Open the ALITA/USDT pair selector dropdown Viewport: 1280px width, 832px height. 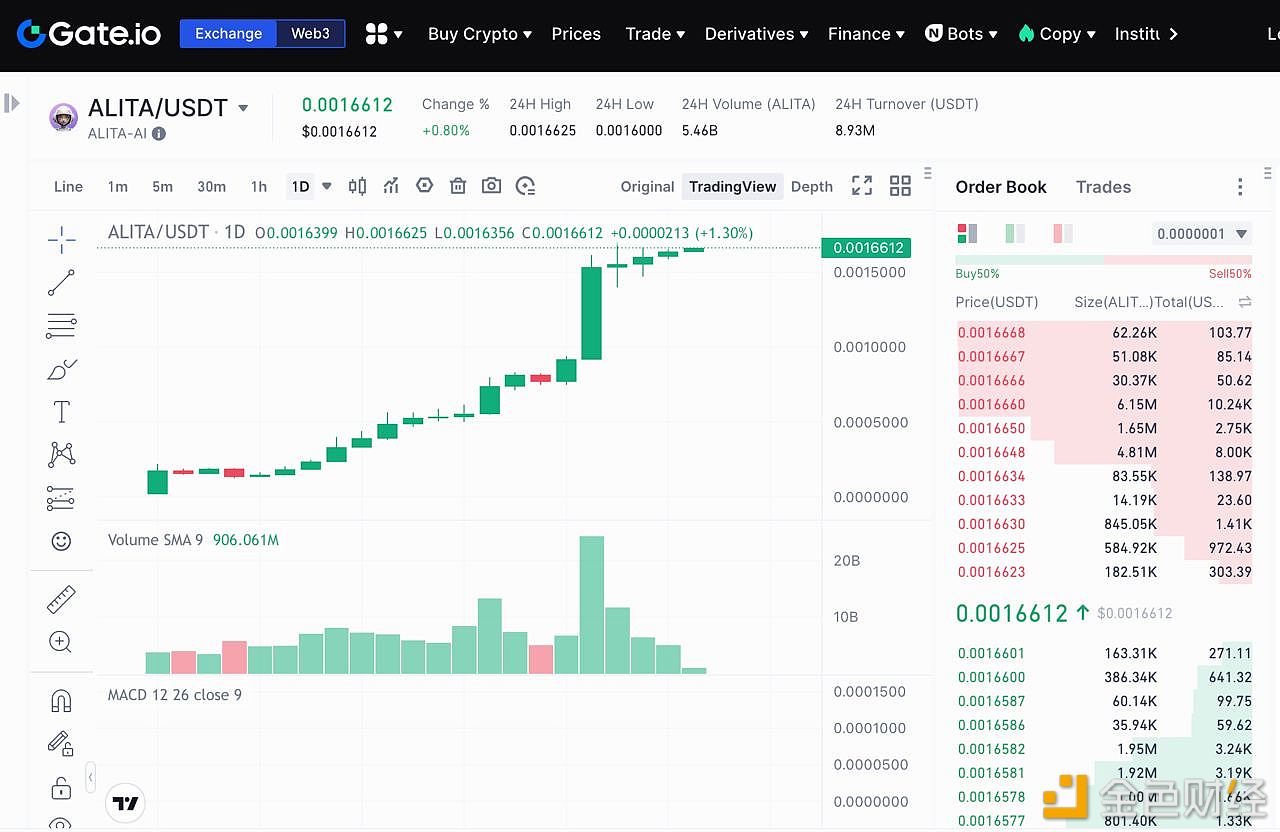pos(243,108)
